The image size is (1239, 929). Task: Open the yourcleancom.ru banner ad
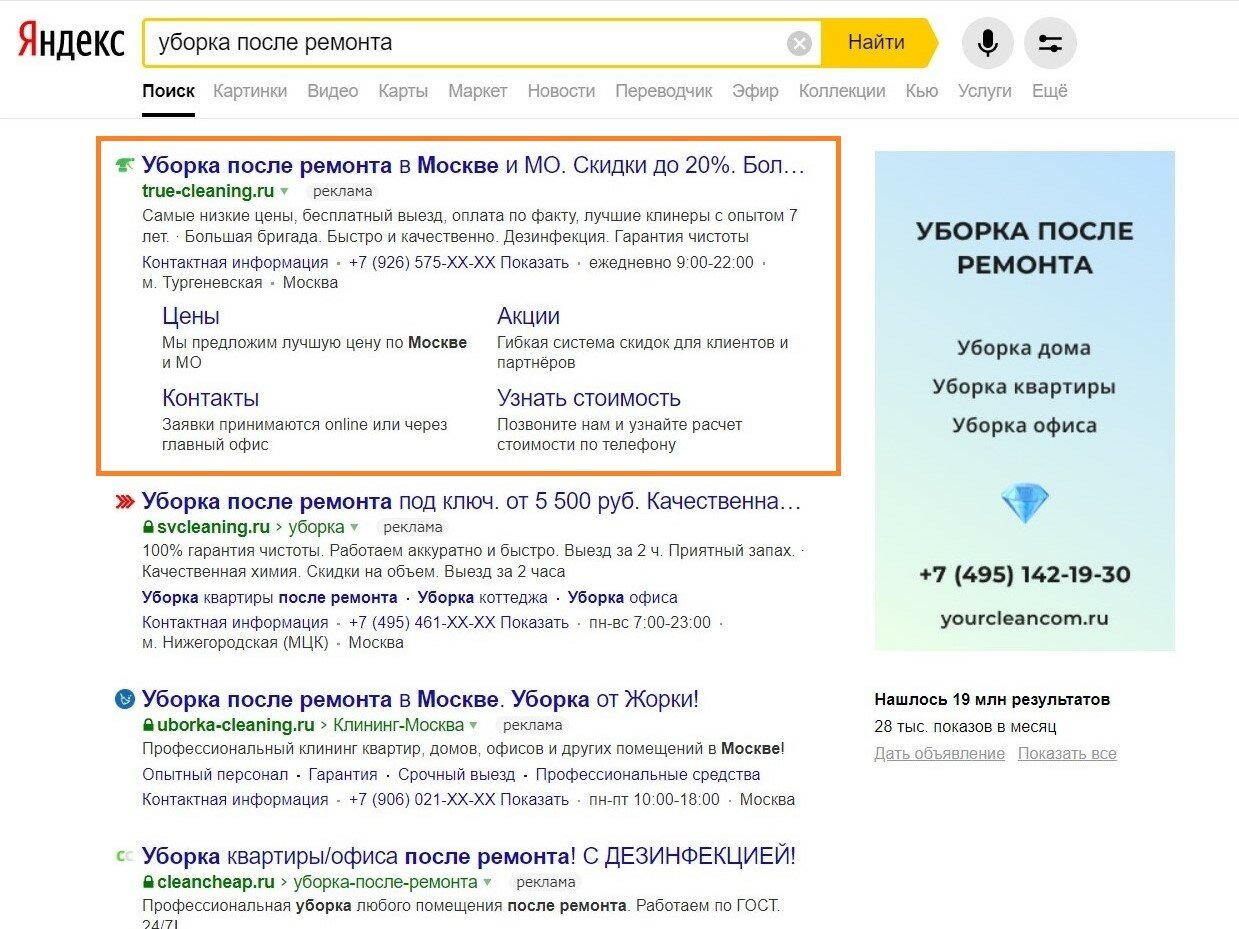[1025, 401]
